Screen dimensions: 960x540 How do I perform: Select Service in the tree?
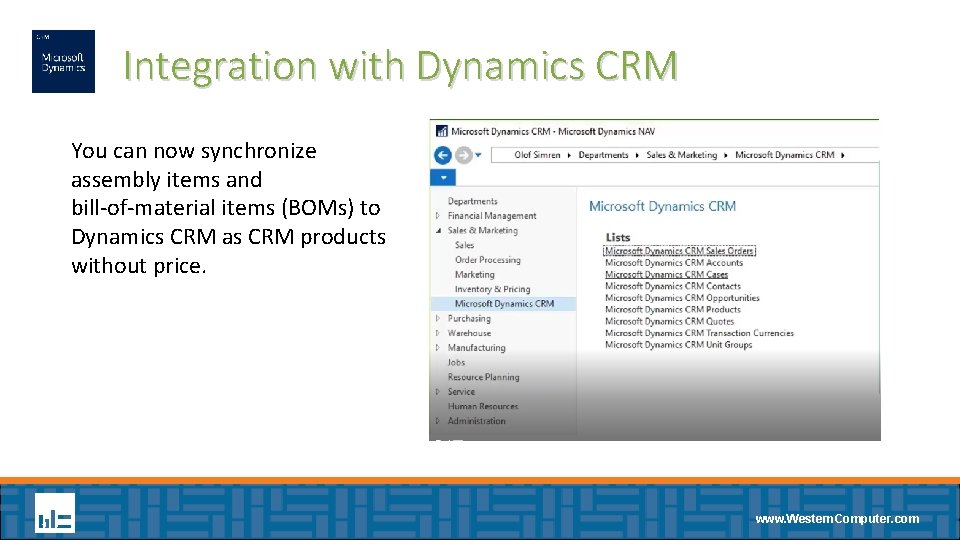click(461, 392)
